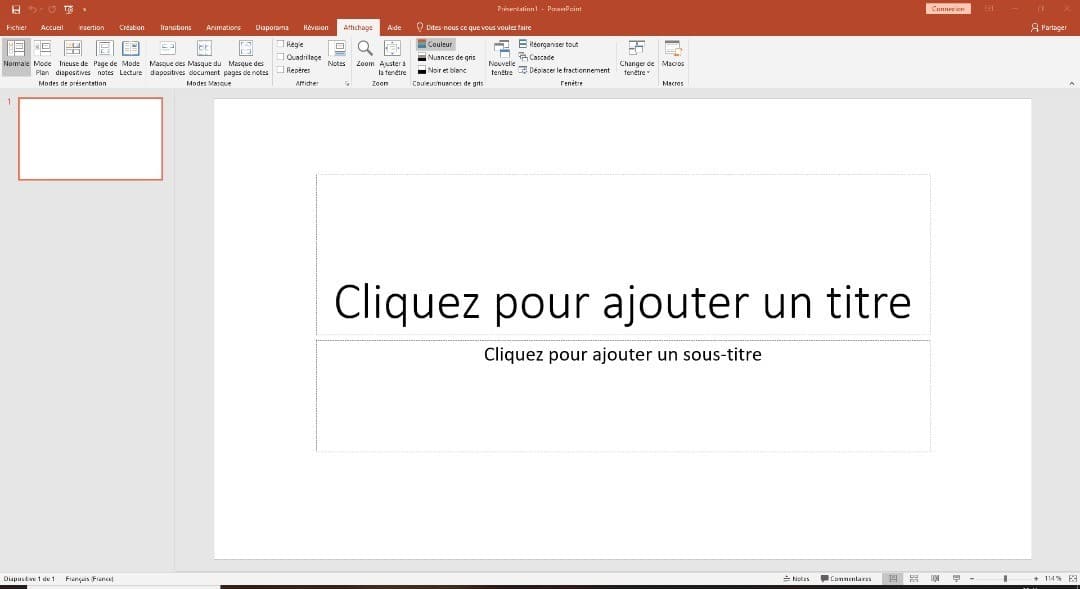
Task: Click Ajuster à la fenêtre
Action: point(391,60)
